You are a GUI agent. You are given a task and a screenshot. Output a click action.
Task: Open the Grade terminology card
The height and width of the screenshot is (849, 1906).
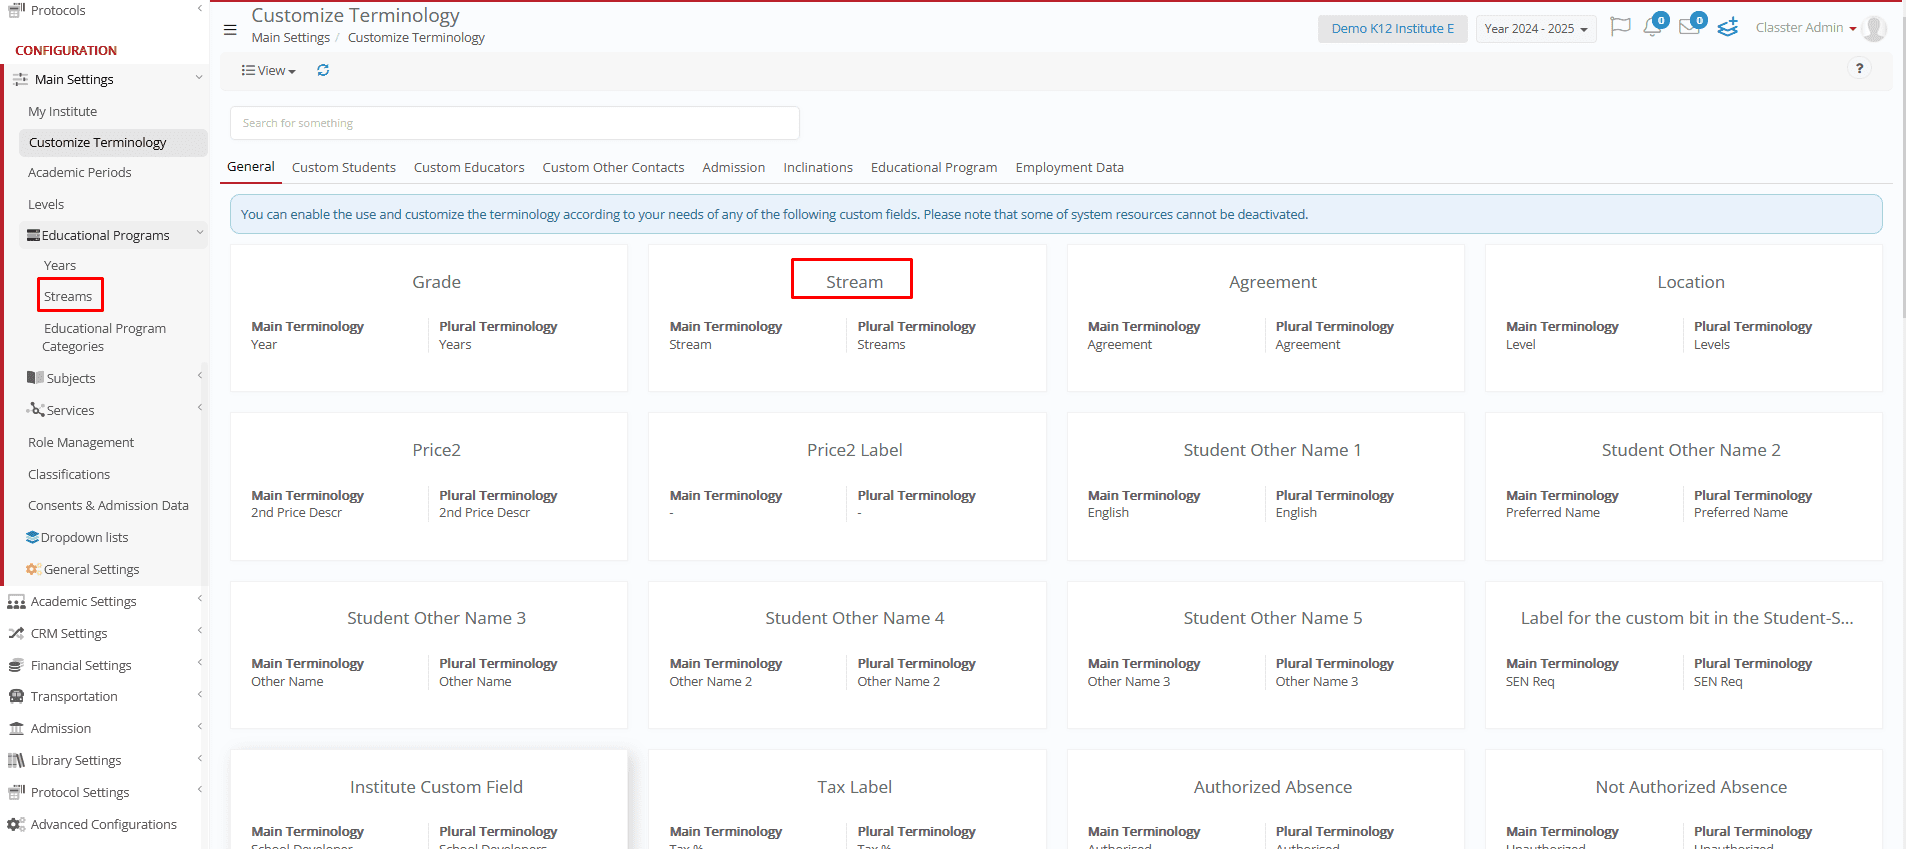click(429, 318)
